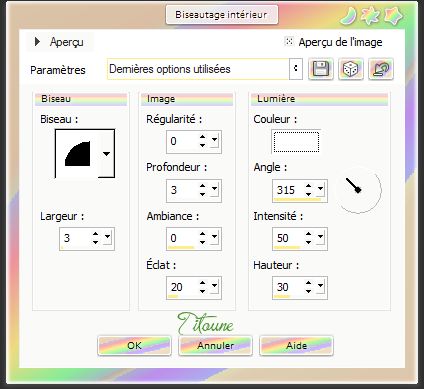Toggle the Aperçu de l'image checkbox
The image size is (424, 389).
[x=289, y=41]
